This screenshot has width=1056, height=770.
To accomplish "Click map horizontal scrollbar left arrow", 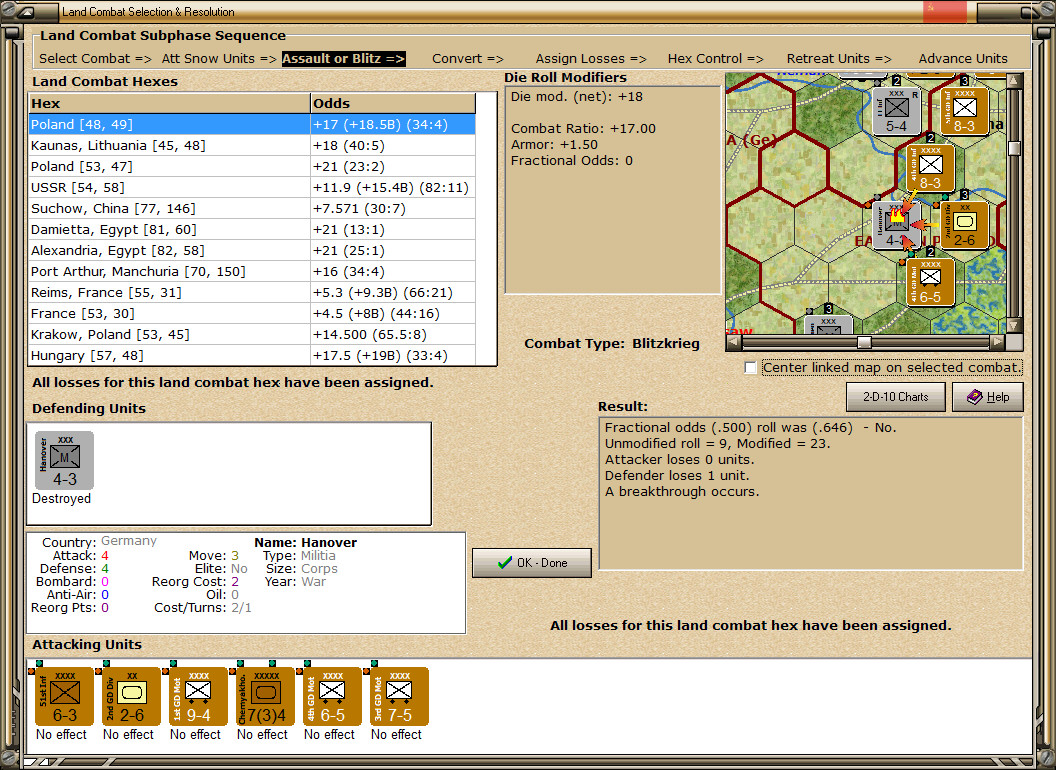I will 733,342.
